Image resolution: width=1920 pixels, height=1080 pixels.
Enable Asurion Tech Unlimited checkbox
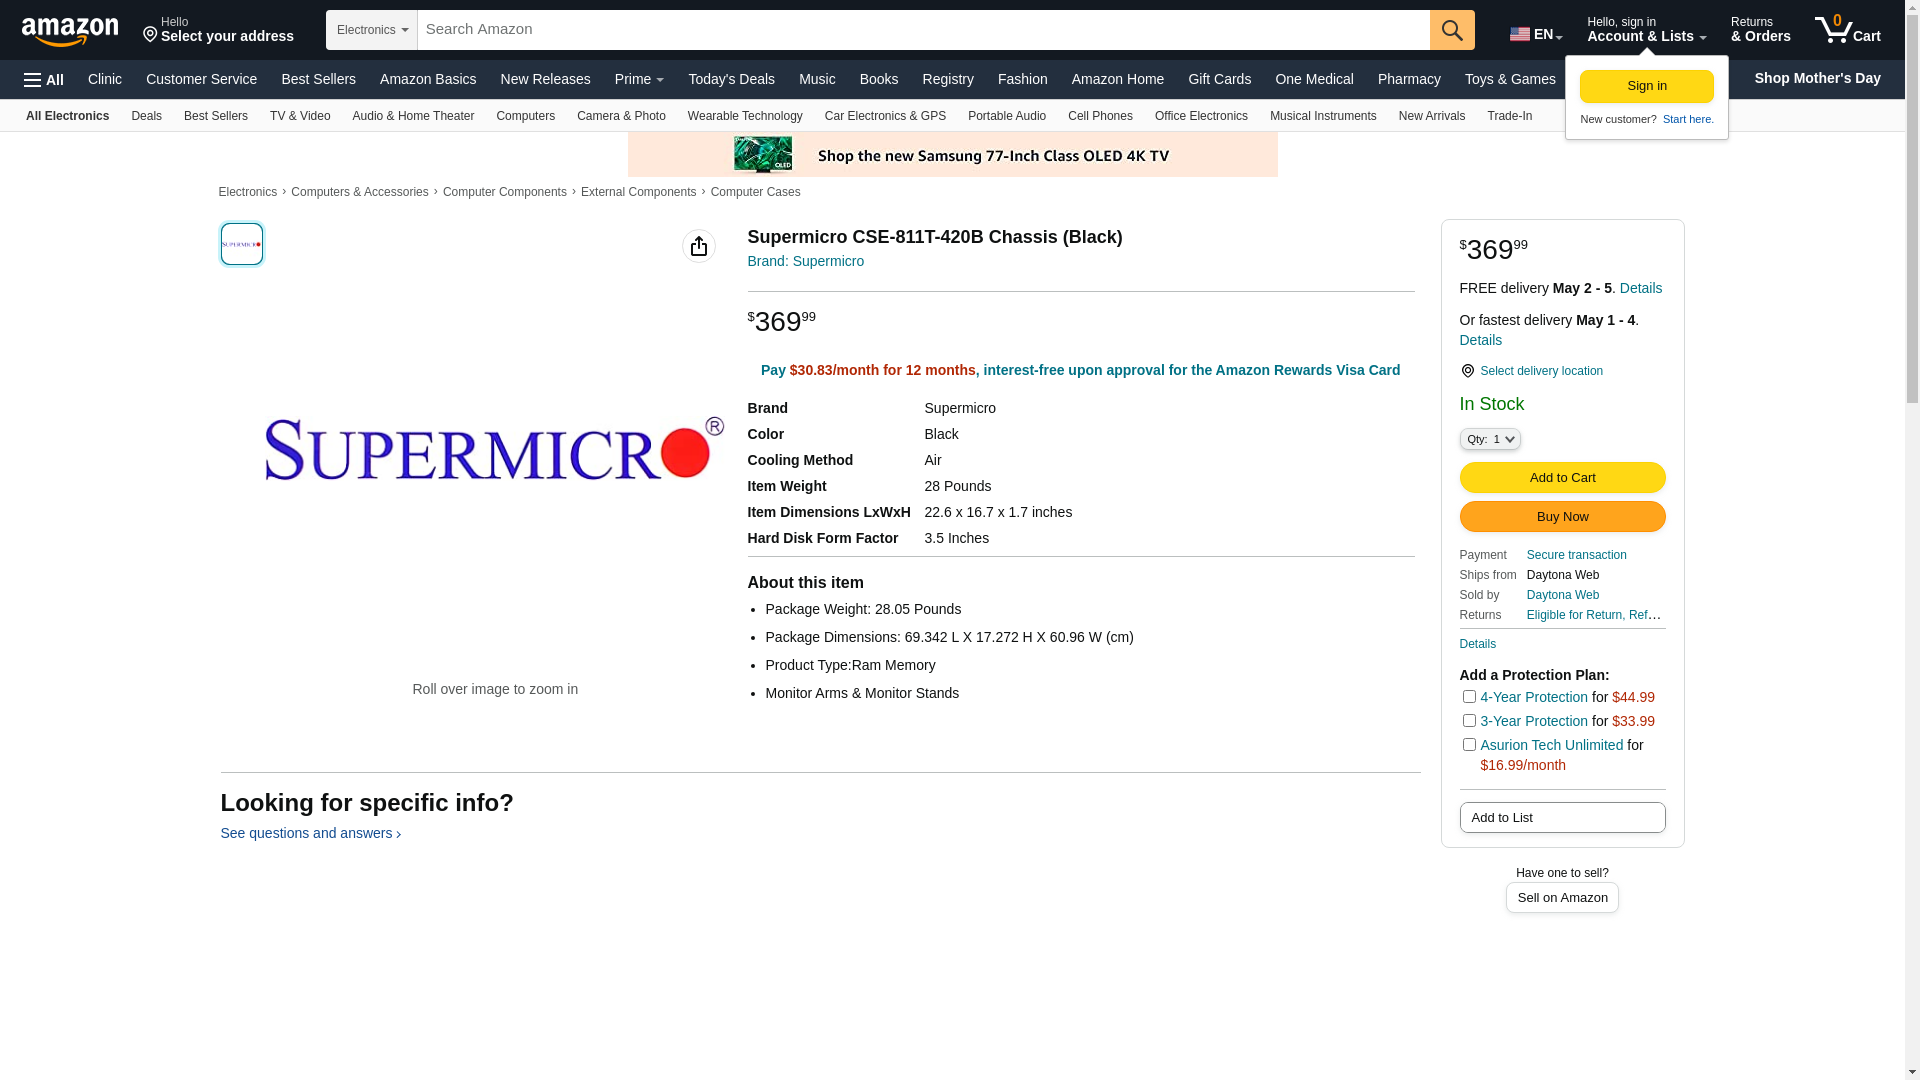coord(1469,745)
